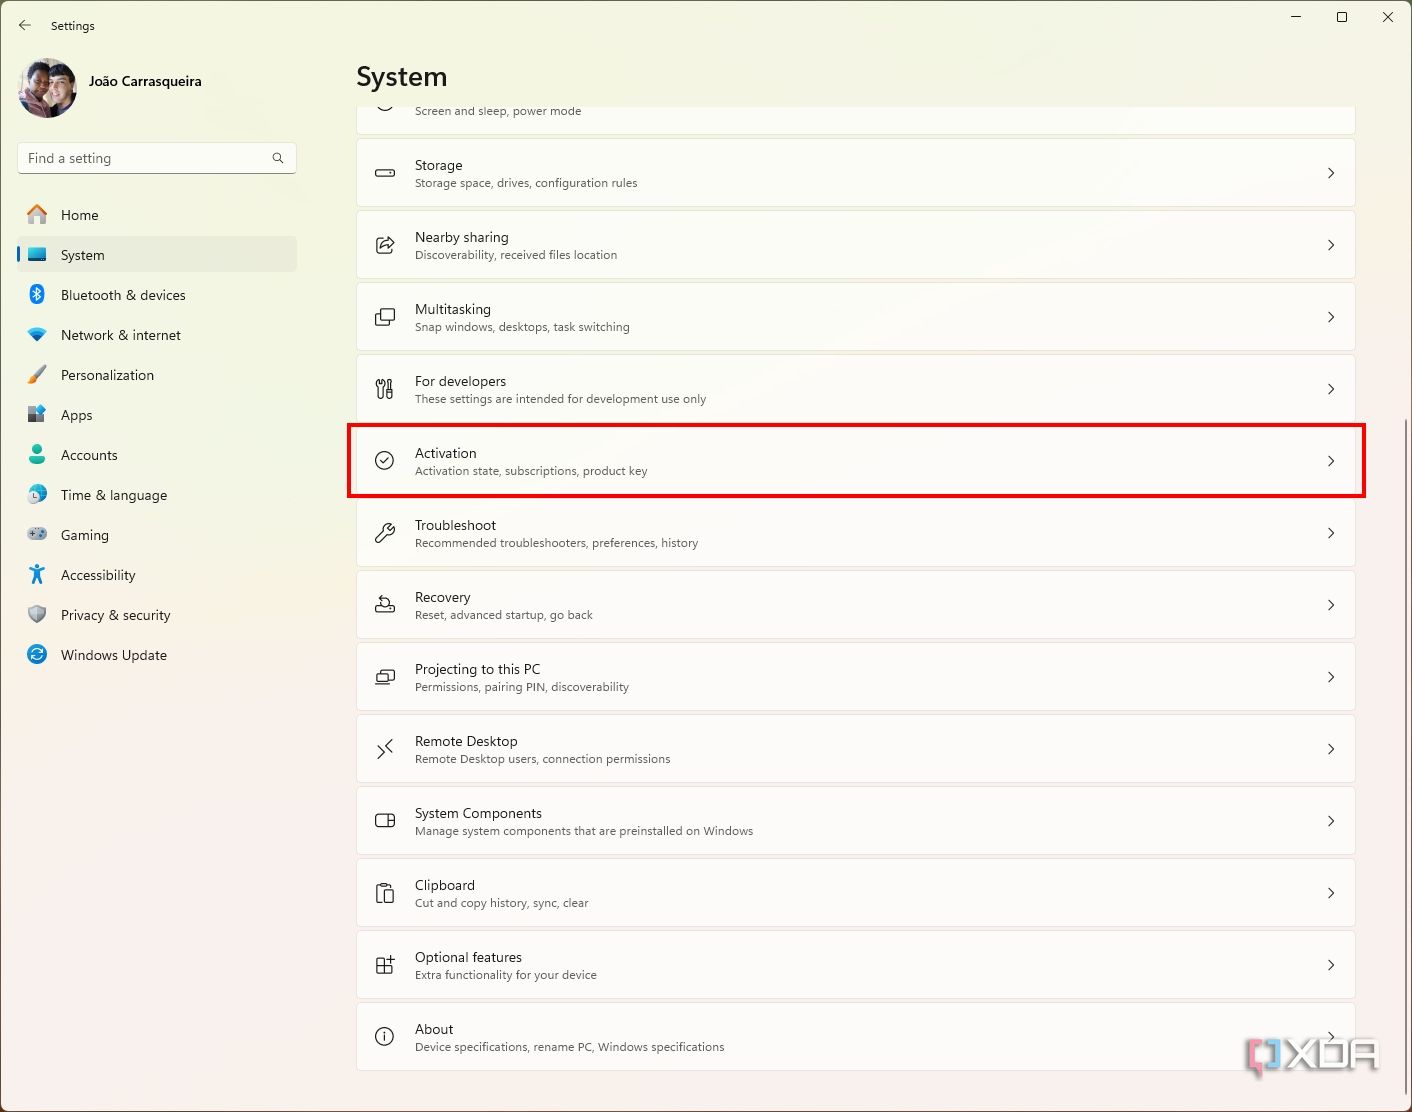Click the Home house icon in sidebar
Image resolution: width=1412 pixels, height=1112 pixels.
click(37, 214)
